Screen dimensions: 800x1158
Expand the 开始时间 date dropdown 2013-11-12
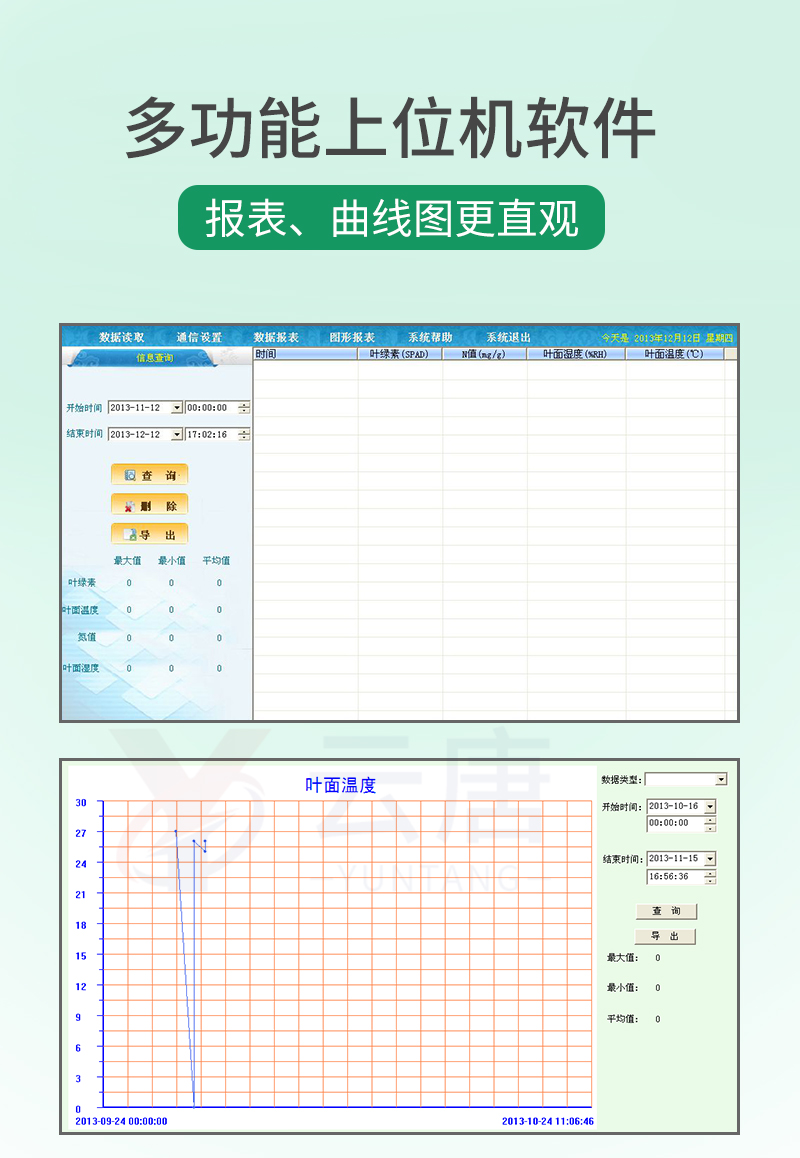coord(177,408)
